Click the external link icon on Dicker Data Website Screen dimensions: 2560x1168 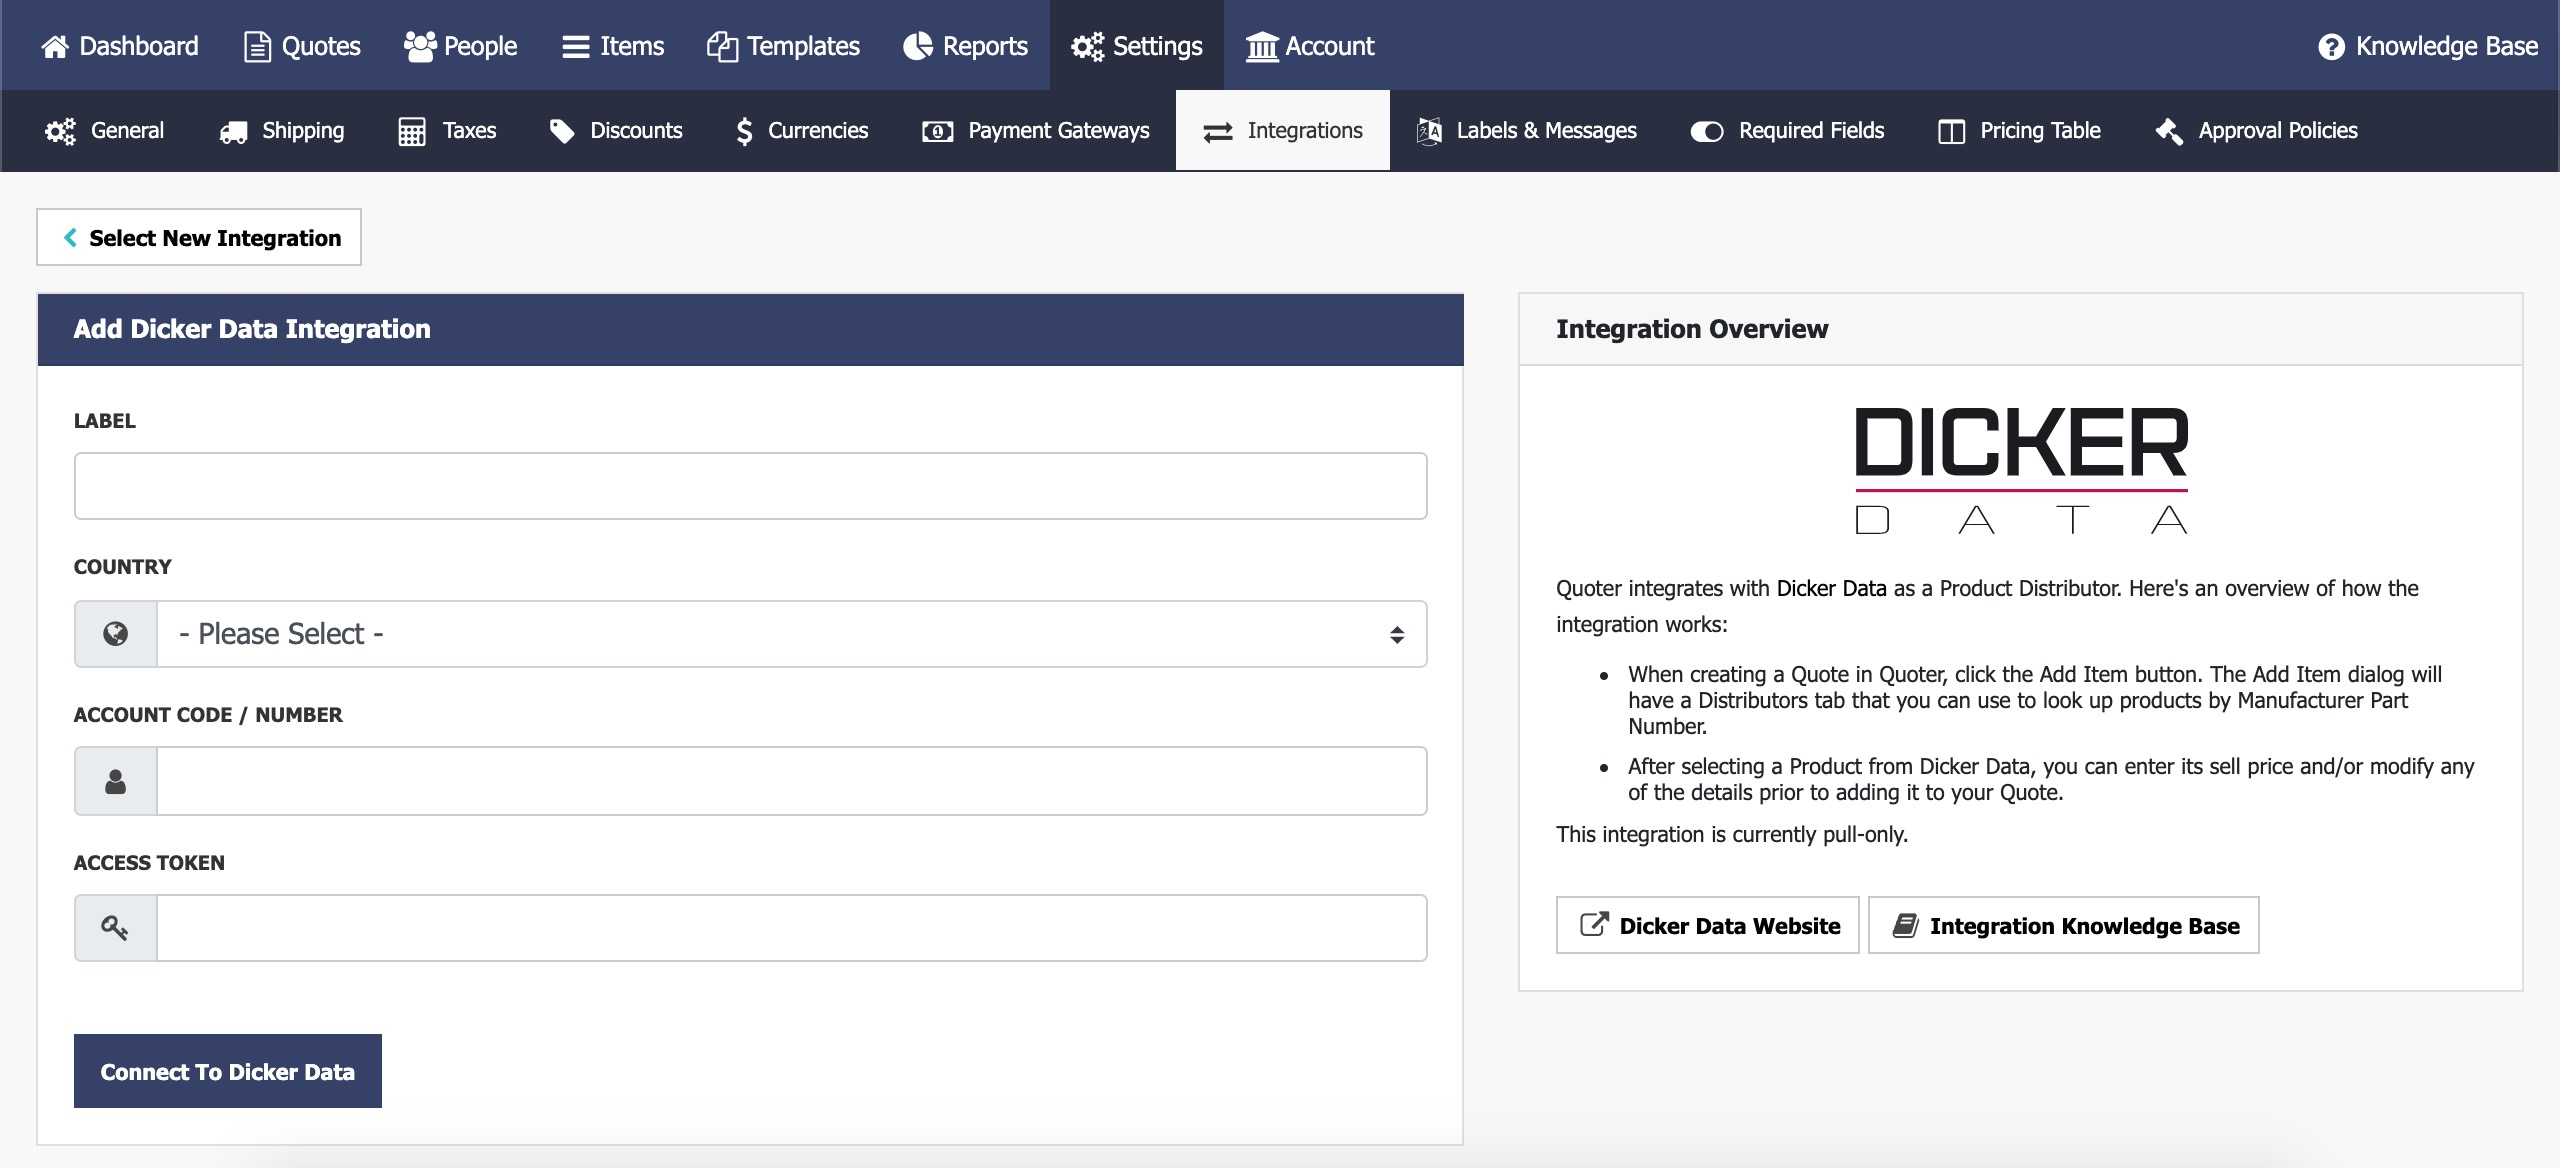click(x=1594, y=924)
